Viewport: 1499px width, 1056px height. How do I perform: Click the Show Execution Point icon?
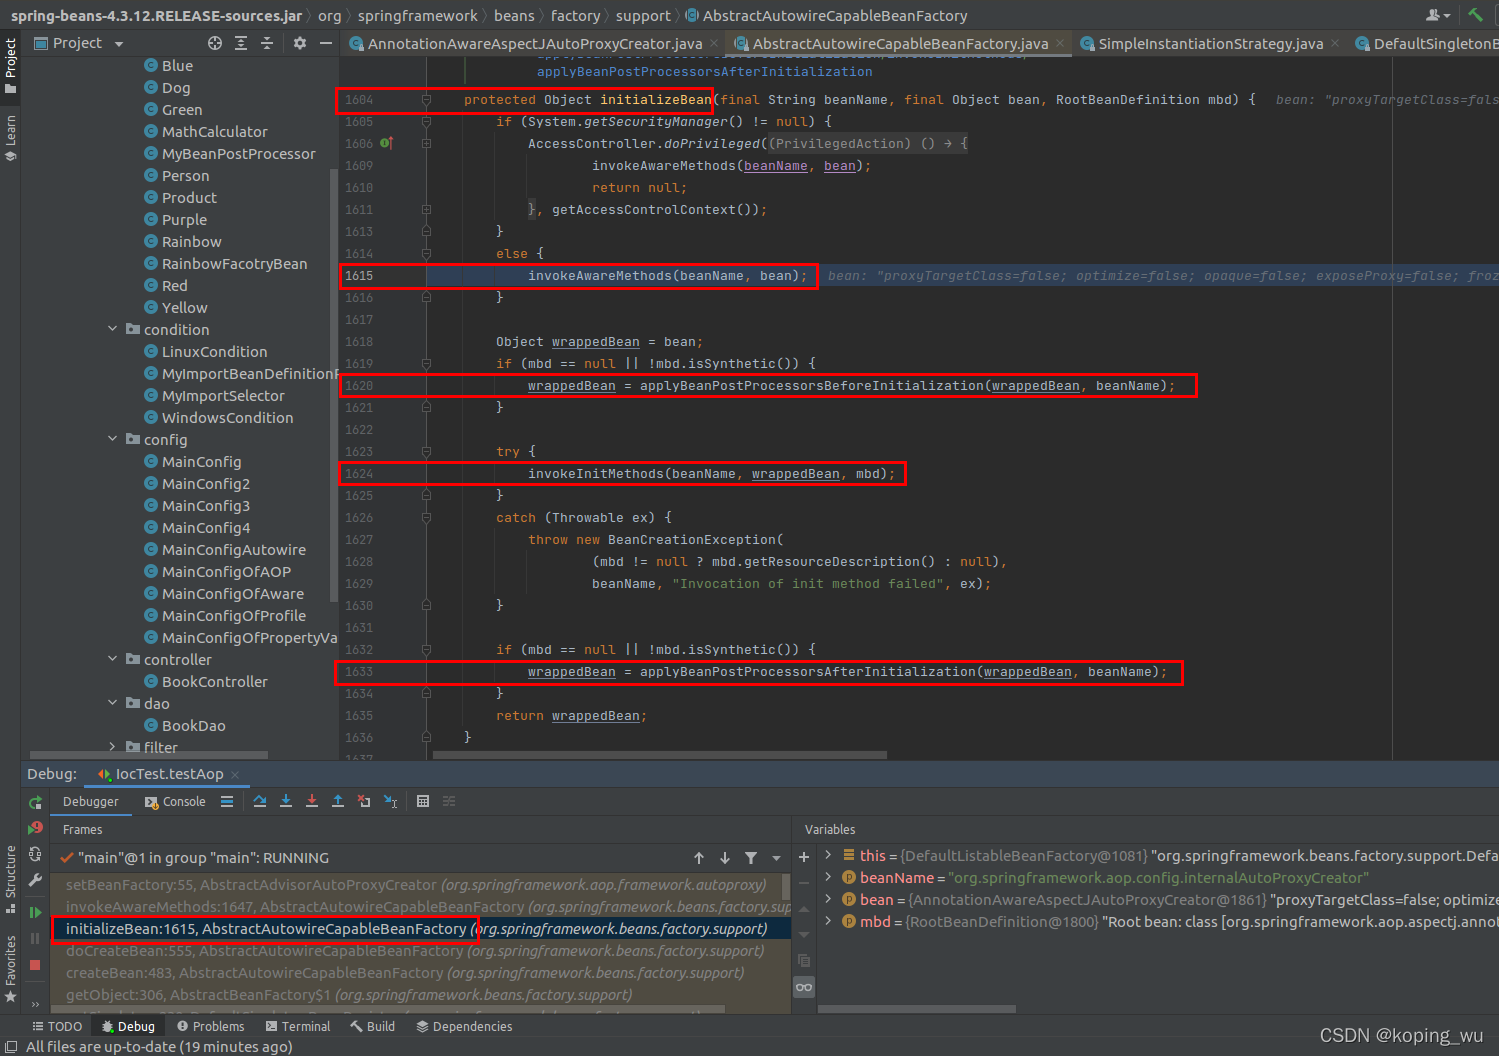coord(227,801)
